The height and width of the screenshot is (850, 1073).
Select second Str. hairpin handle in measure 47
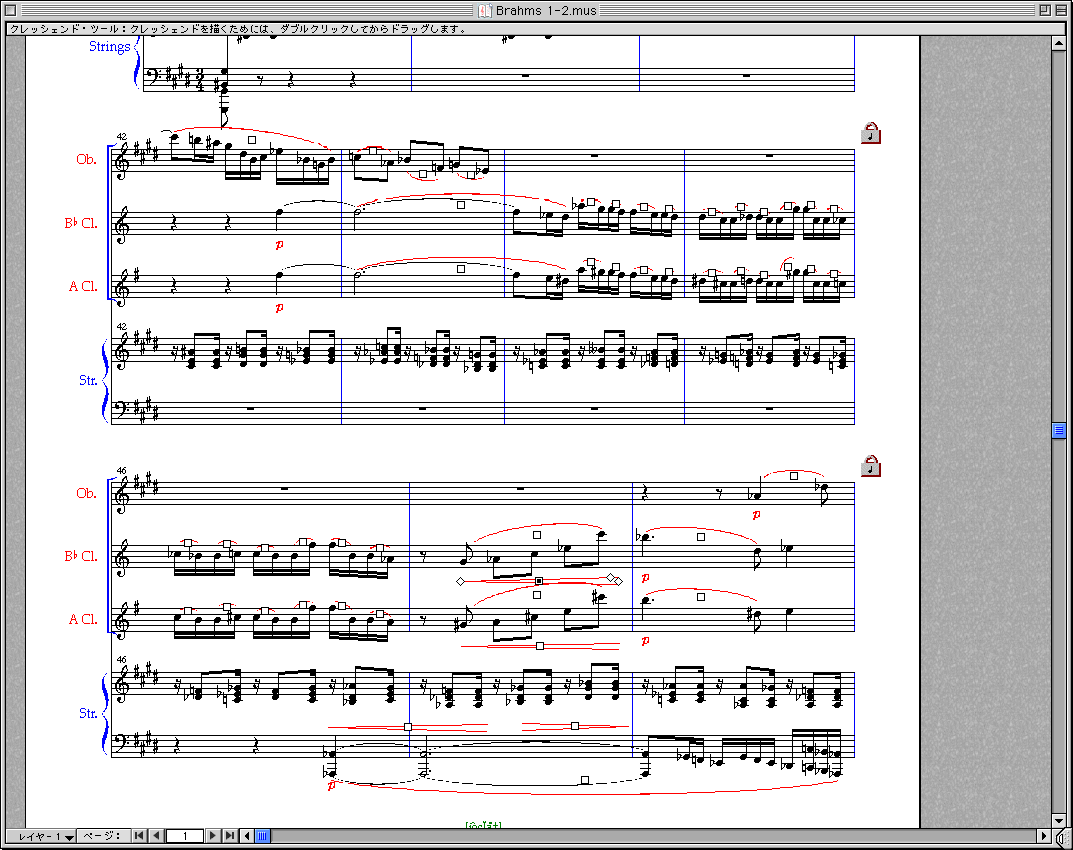(x=575, y=726)
